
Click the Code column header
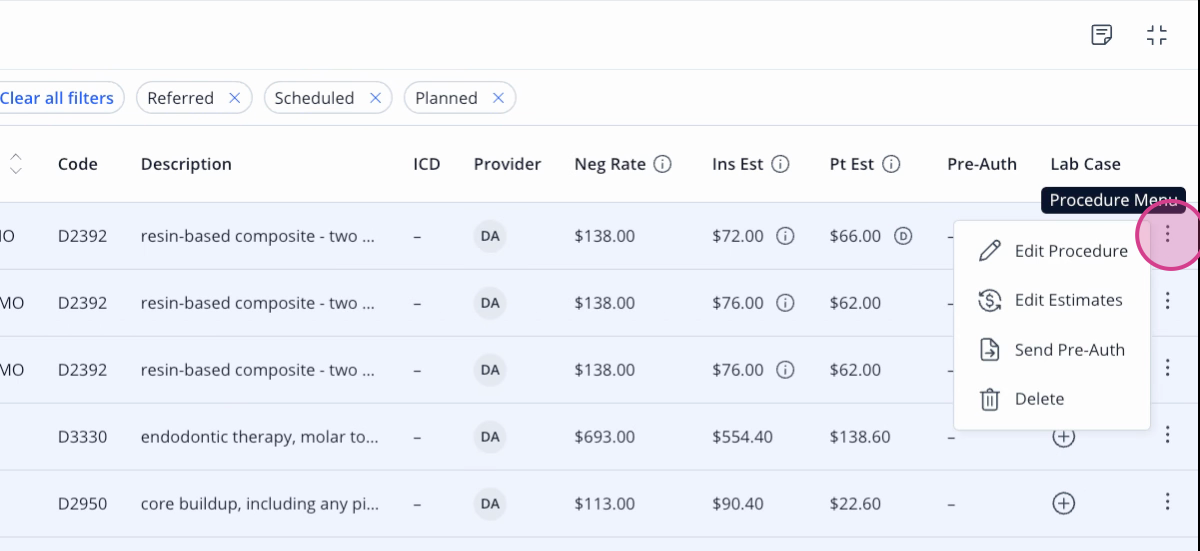pyautogui.click(x=78, y=164)
